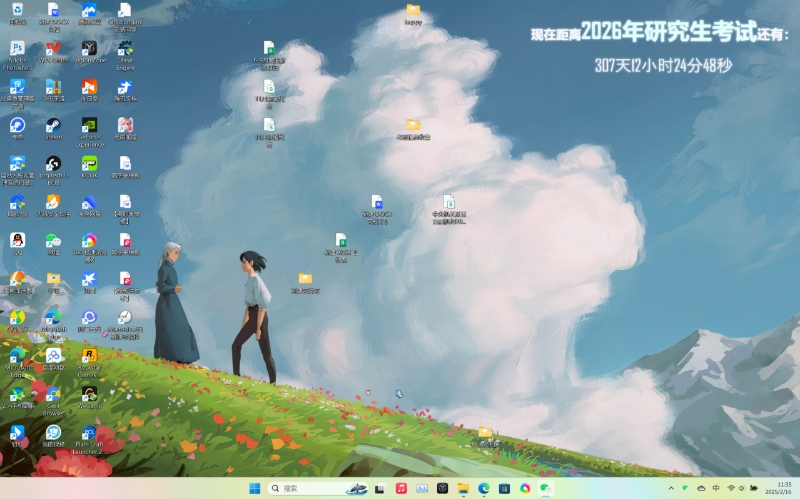
Task: Open the Steam desktop icon
Action: click(53, 126)
